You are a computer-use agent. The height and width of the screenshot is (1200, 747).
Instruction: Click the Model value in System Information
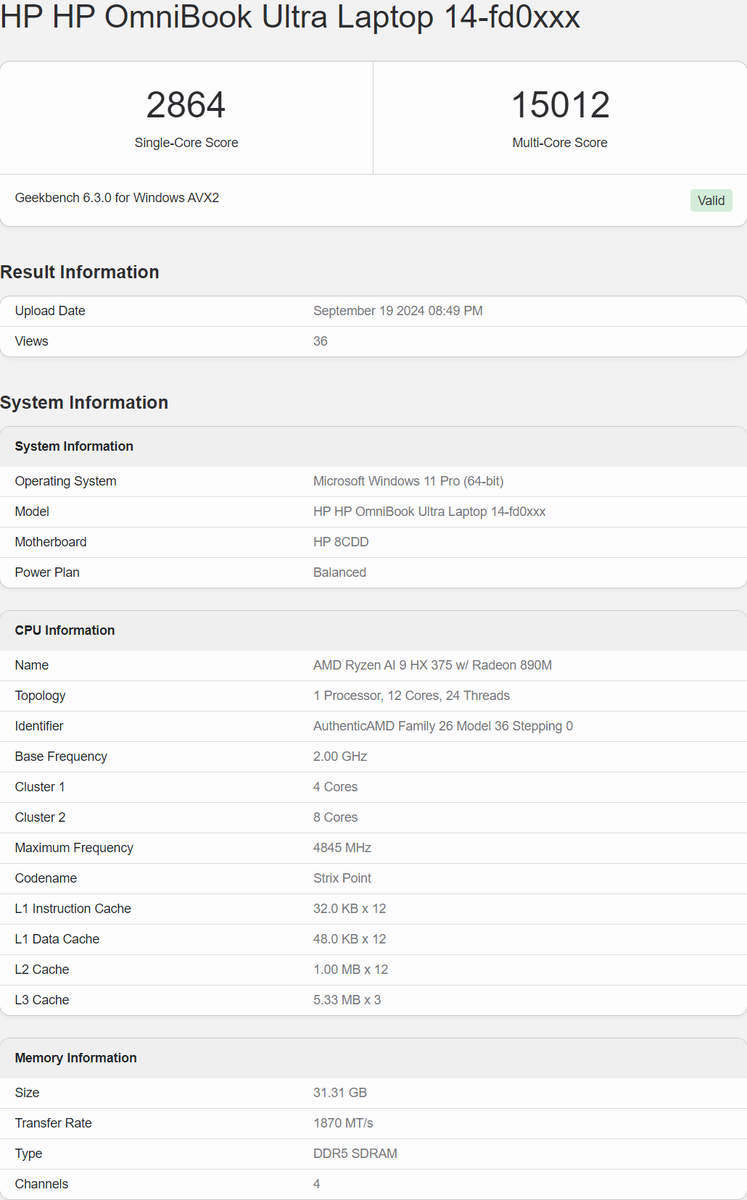[x=429, y=511]
